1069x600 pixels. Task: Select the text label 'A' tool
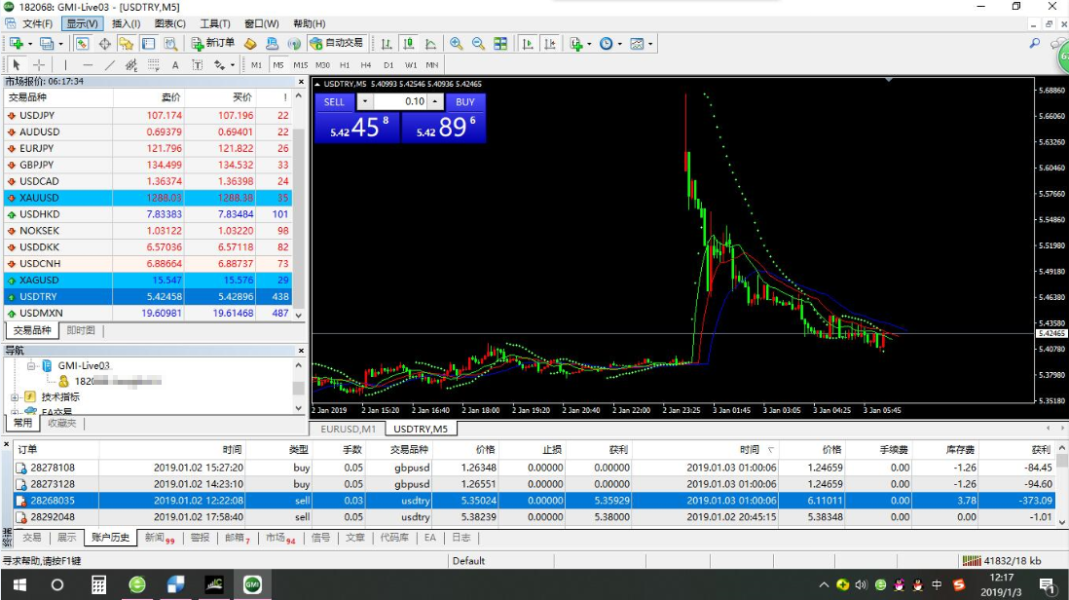(175, 65)
